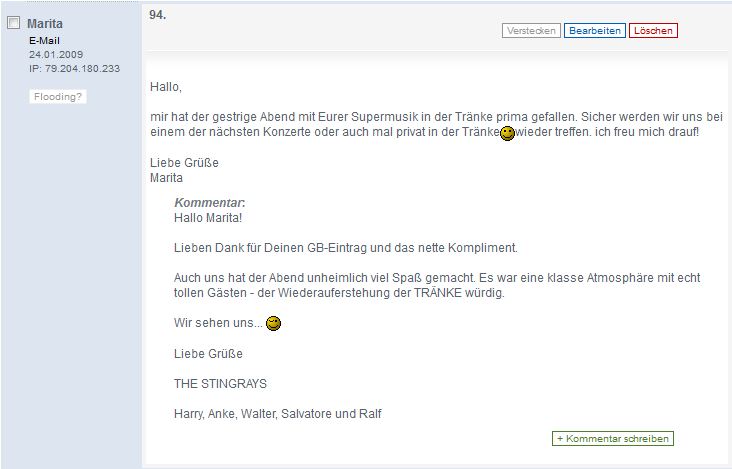Viewport: 732px width, 469px height.
Task: Click the Kommentar heading label
Action: point(210,203)
